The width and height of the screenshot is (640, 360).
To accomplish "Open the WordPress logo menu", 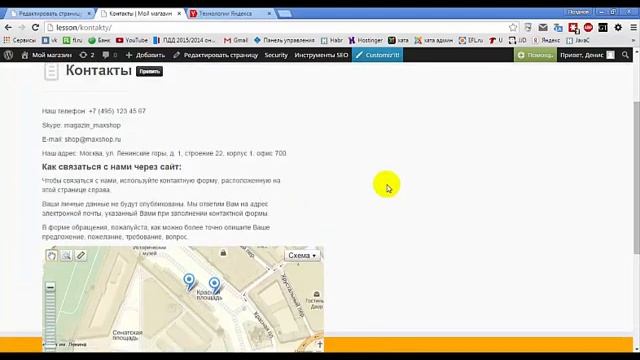I will pos(9,55).
